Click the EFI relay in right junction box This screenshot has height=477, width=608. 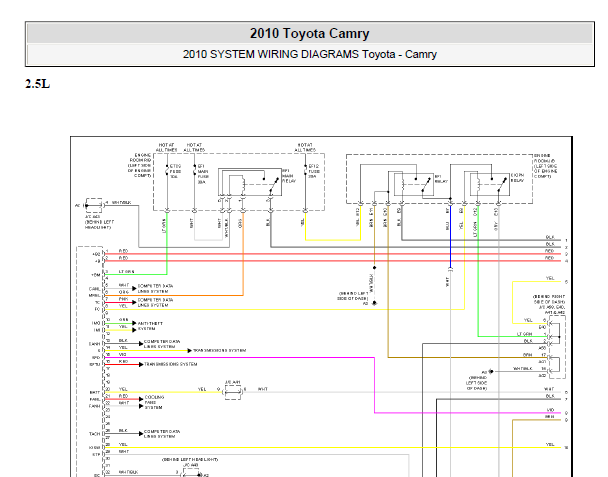(x=414, y=184)
